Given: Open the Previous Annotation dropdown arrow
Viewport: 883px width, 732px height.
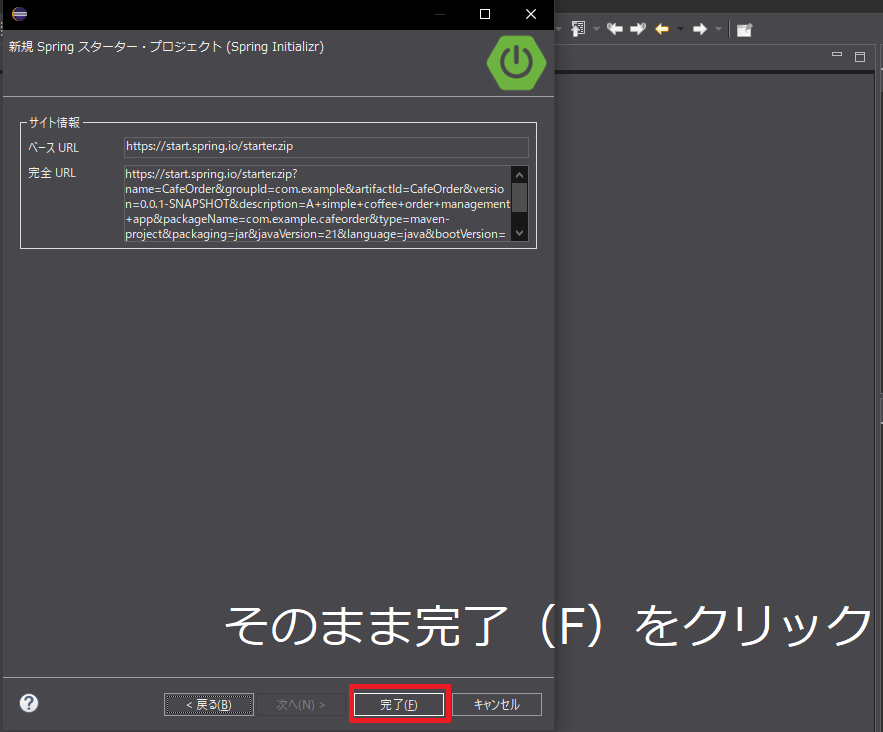Looking at the screenshot, I should coord(596,29).
